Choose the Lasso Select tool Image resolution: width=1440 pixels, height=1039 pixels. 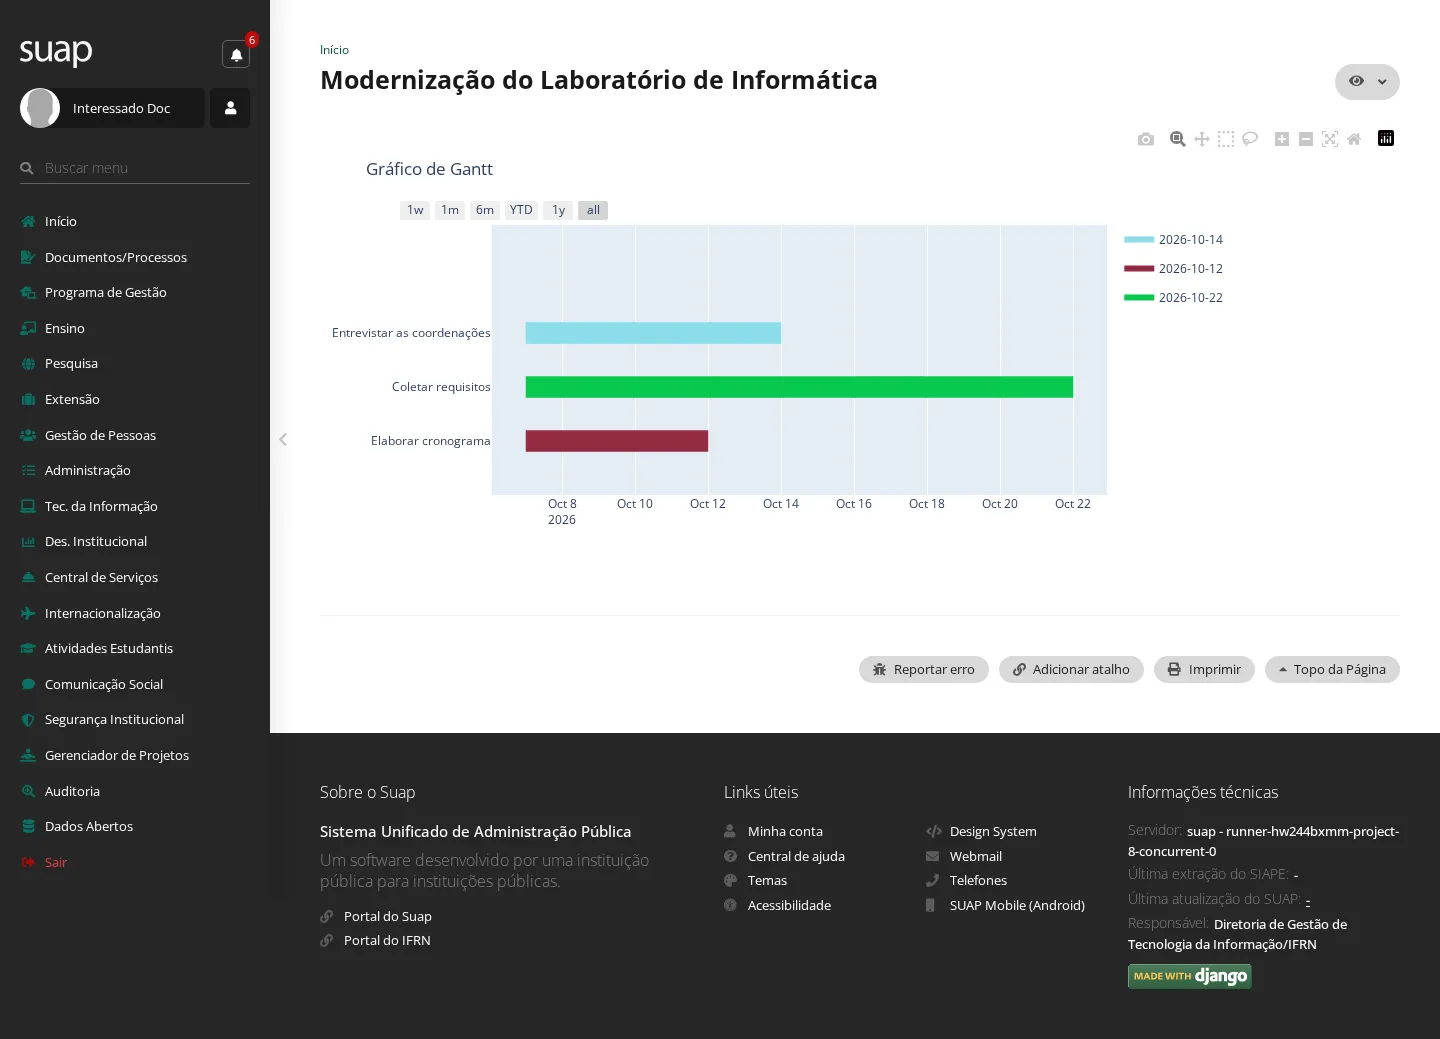point(1250,139)
